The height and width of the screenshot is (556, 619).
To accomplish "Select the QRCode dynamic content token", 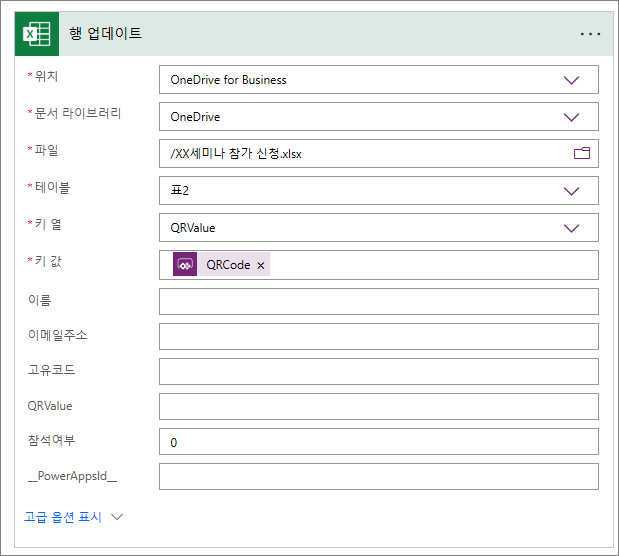I will [x=221, y=264].
